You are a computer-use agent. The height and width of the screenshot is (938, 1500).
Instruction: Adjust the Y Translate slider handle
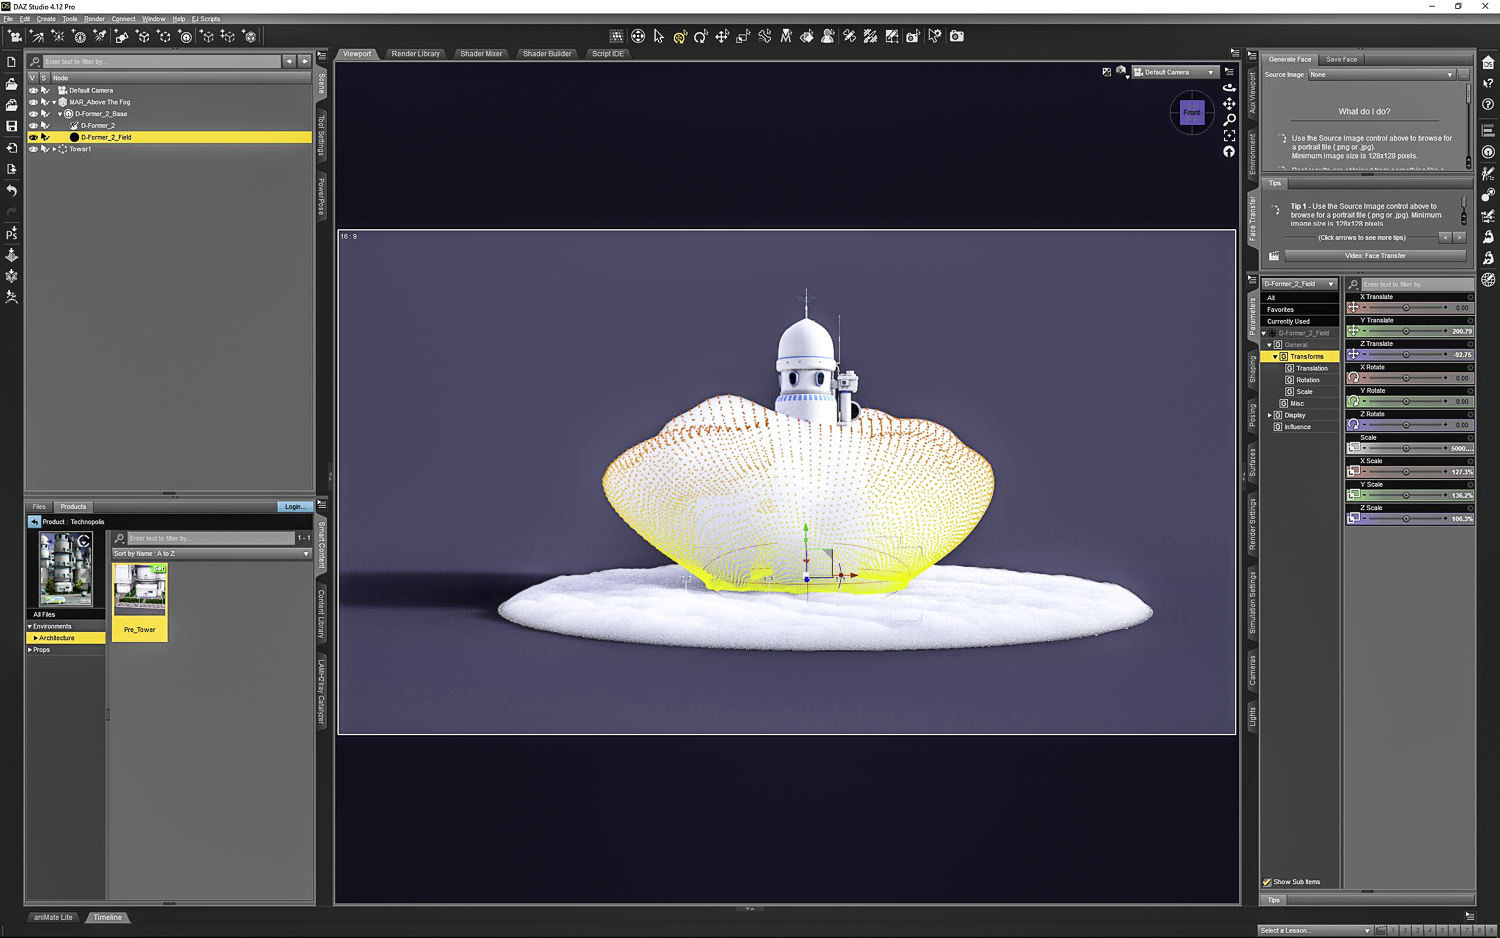[1406, 331]
